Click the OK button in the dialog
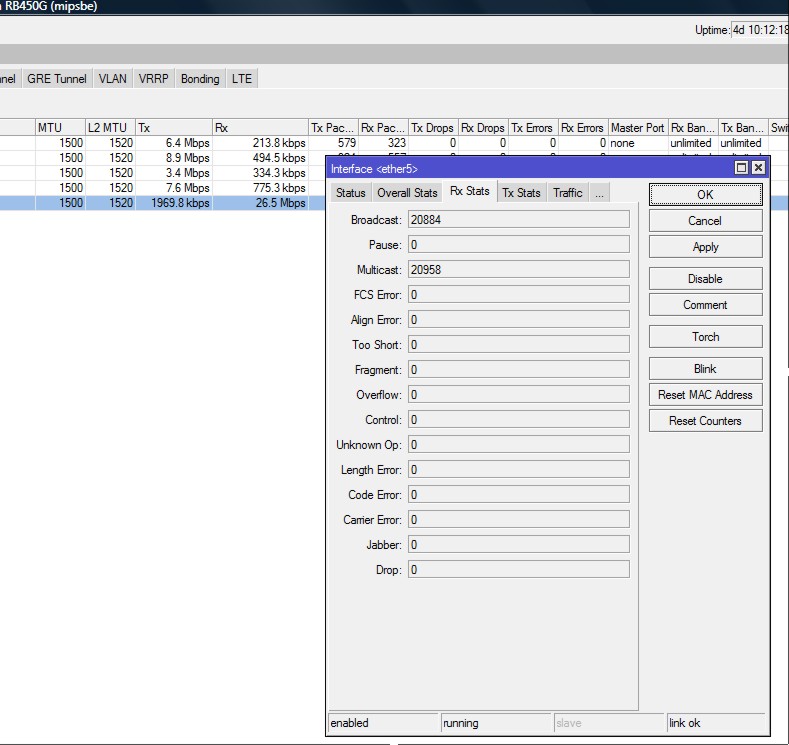 705,195
